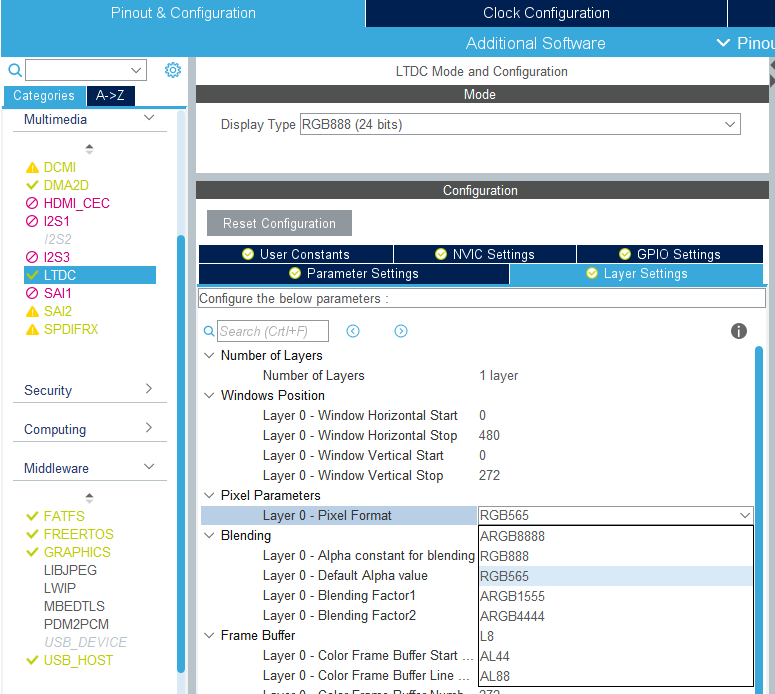Open the sidebar search combo box
Image resolution: width=775 pixels, height=694 pixels.
pyautogui.click(x=86, y=70)
